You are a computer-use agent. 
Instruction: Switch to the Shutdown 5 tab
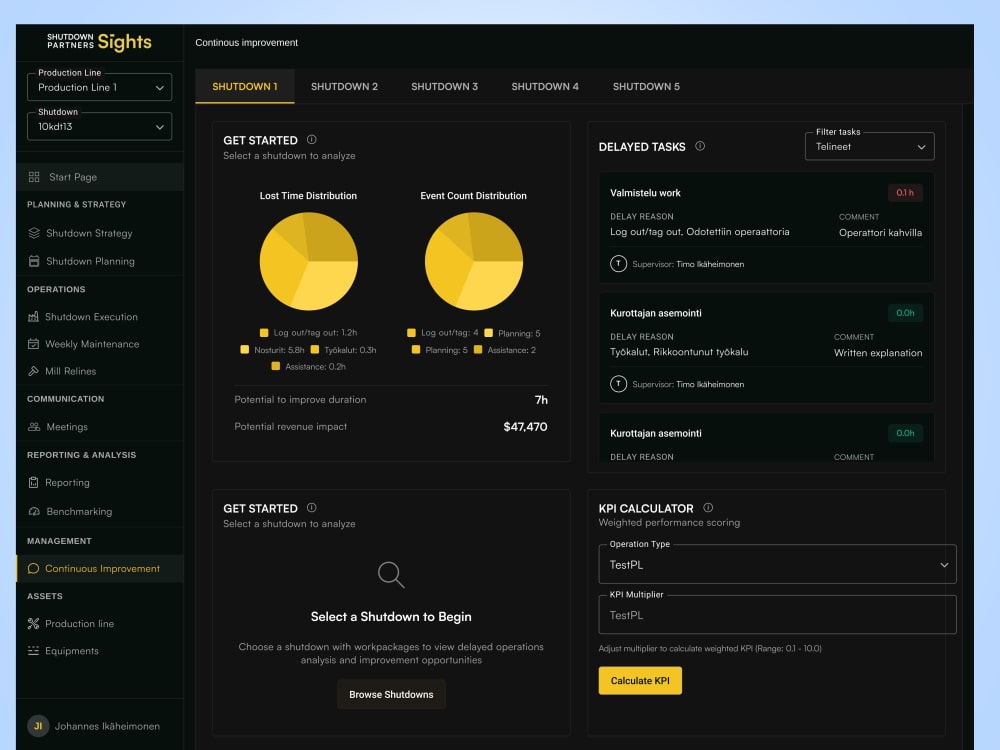pyautogui.click(x=646, y=86)
